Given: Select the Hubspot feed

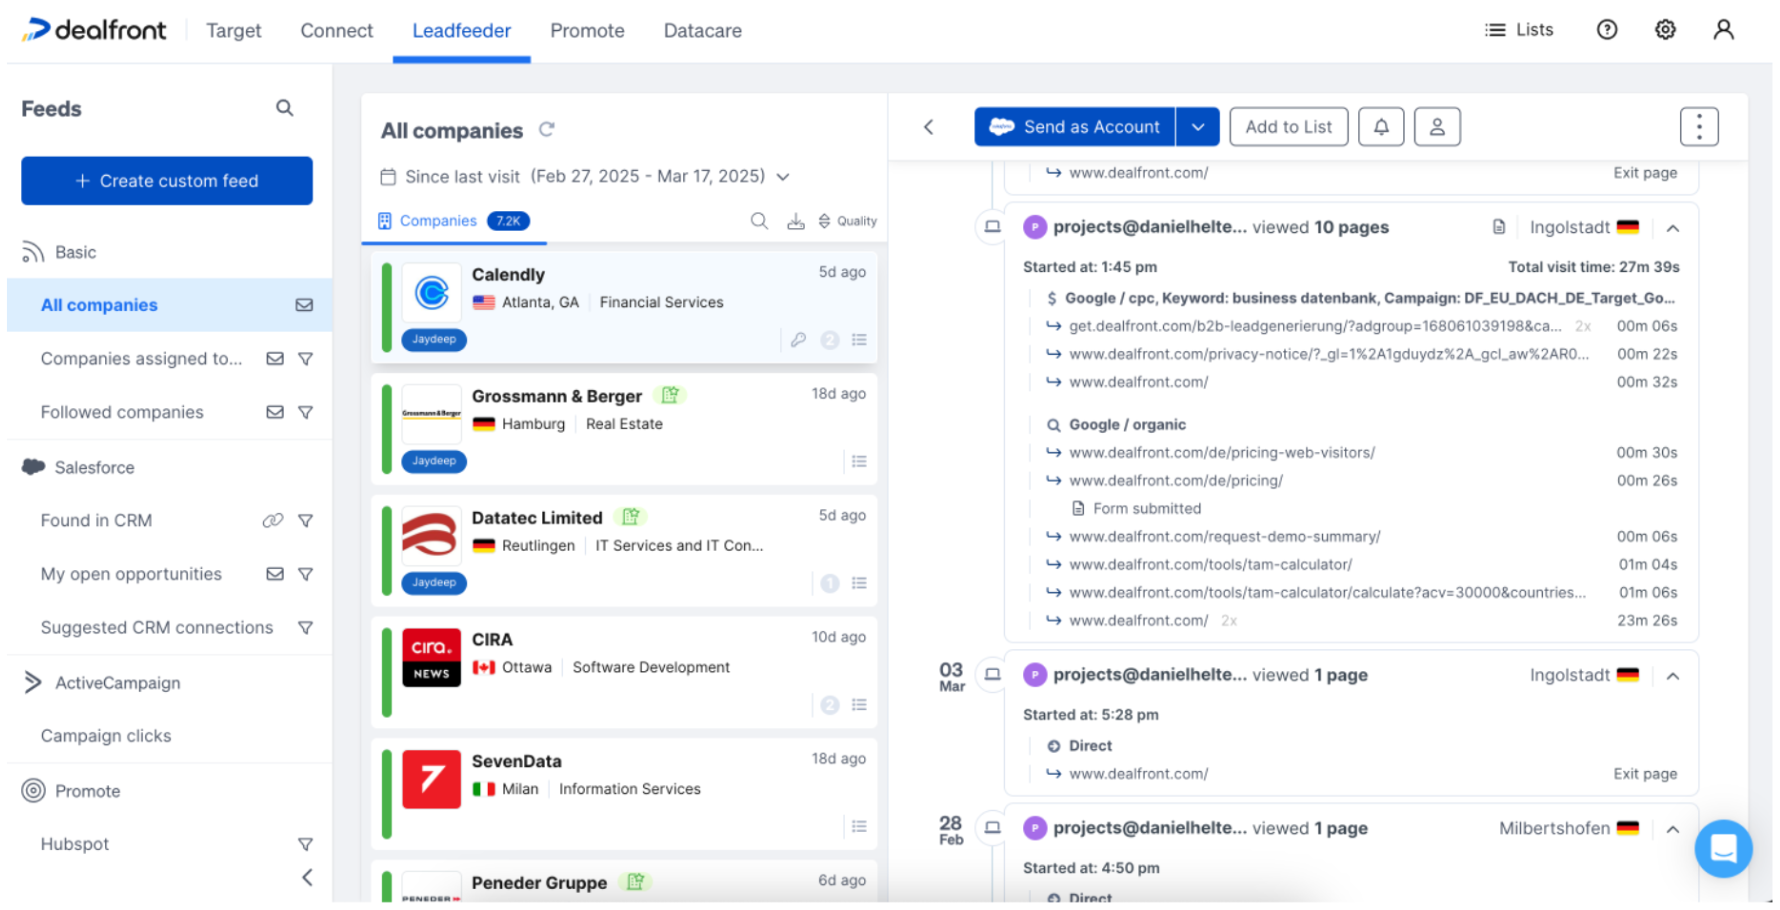Looking at the screenshot, I should click(75, 844).
